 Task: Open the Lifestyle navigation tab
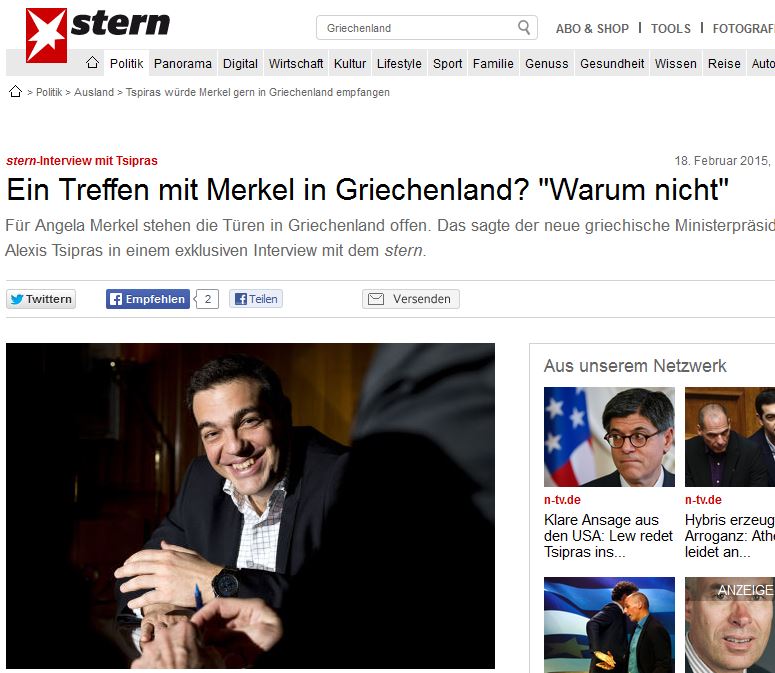(399, 63)
